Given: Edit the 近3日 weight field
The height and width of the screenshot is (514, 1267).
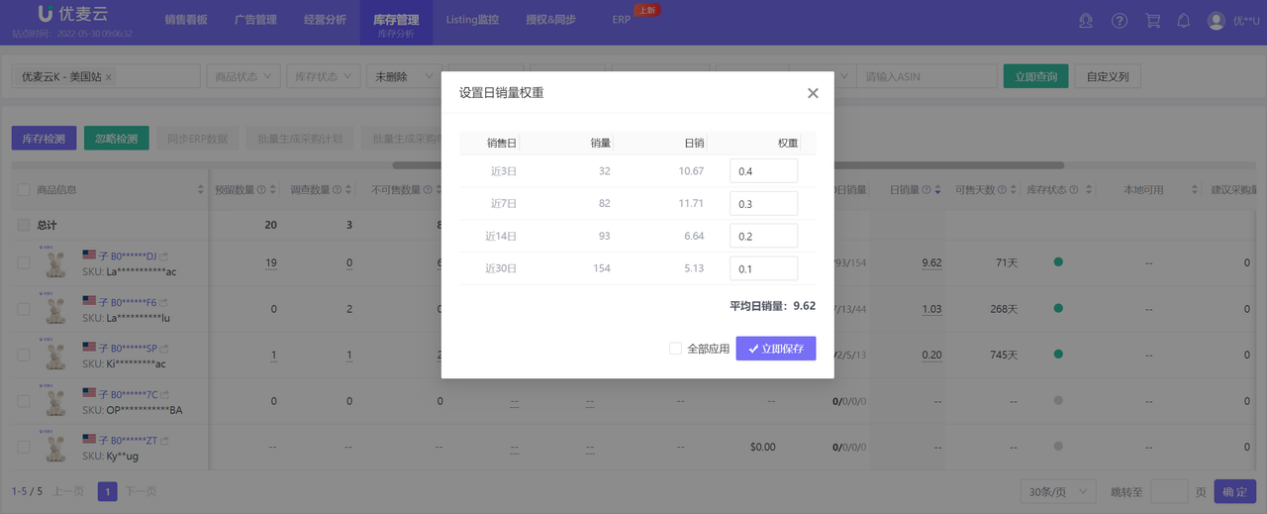Looking at the screenshot, I should coord(764,171).
